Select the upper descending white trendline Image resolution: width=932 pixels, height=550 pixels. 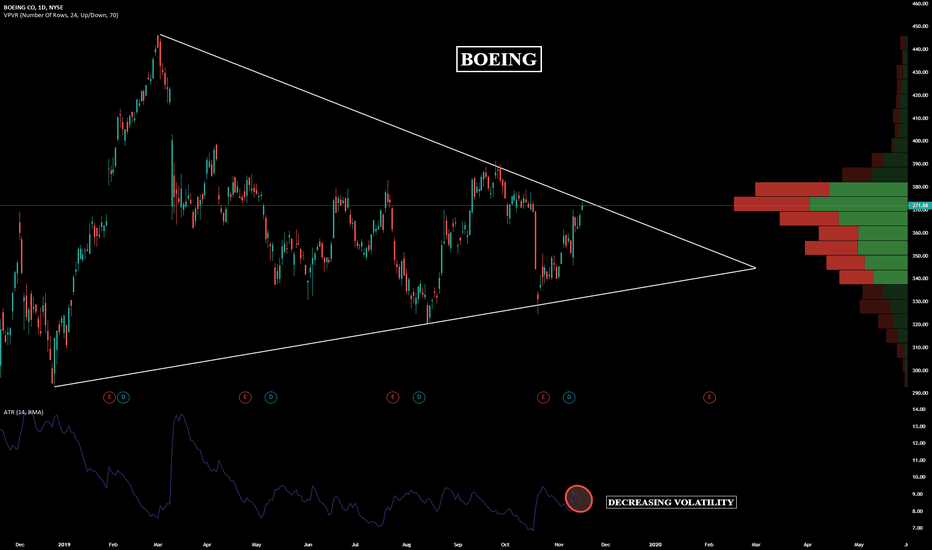click(x=458, y=152)
